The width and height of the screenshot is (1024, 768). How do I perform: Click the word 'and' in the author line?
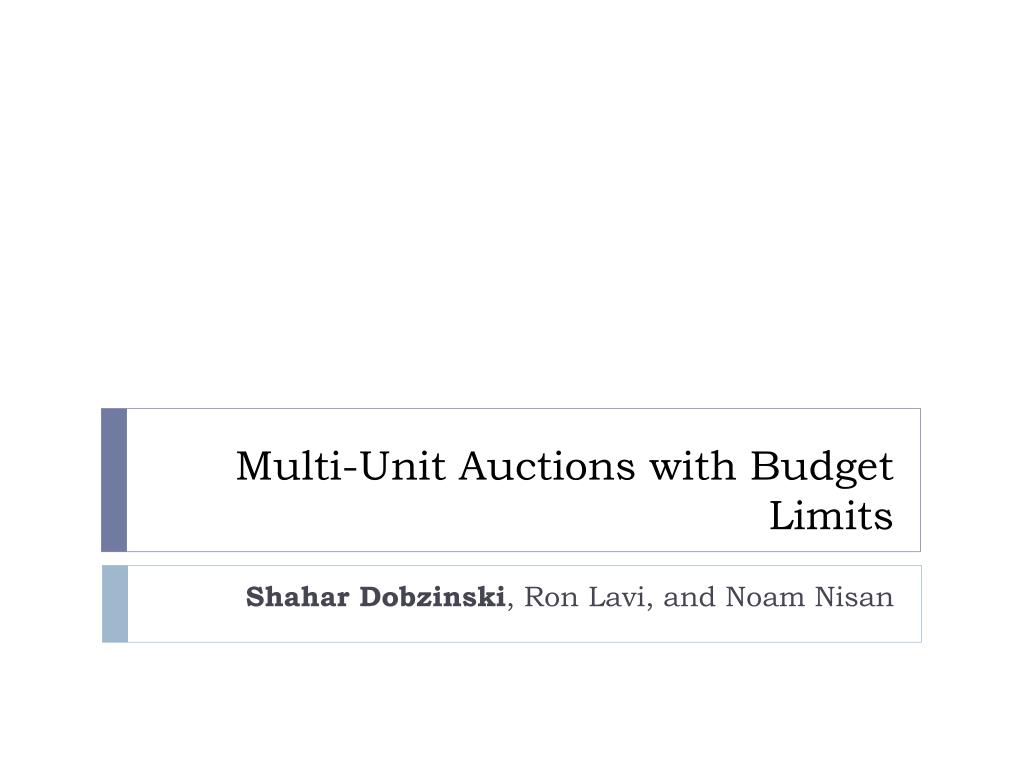(x=689, y=597)
